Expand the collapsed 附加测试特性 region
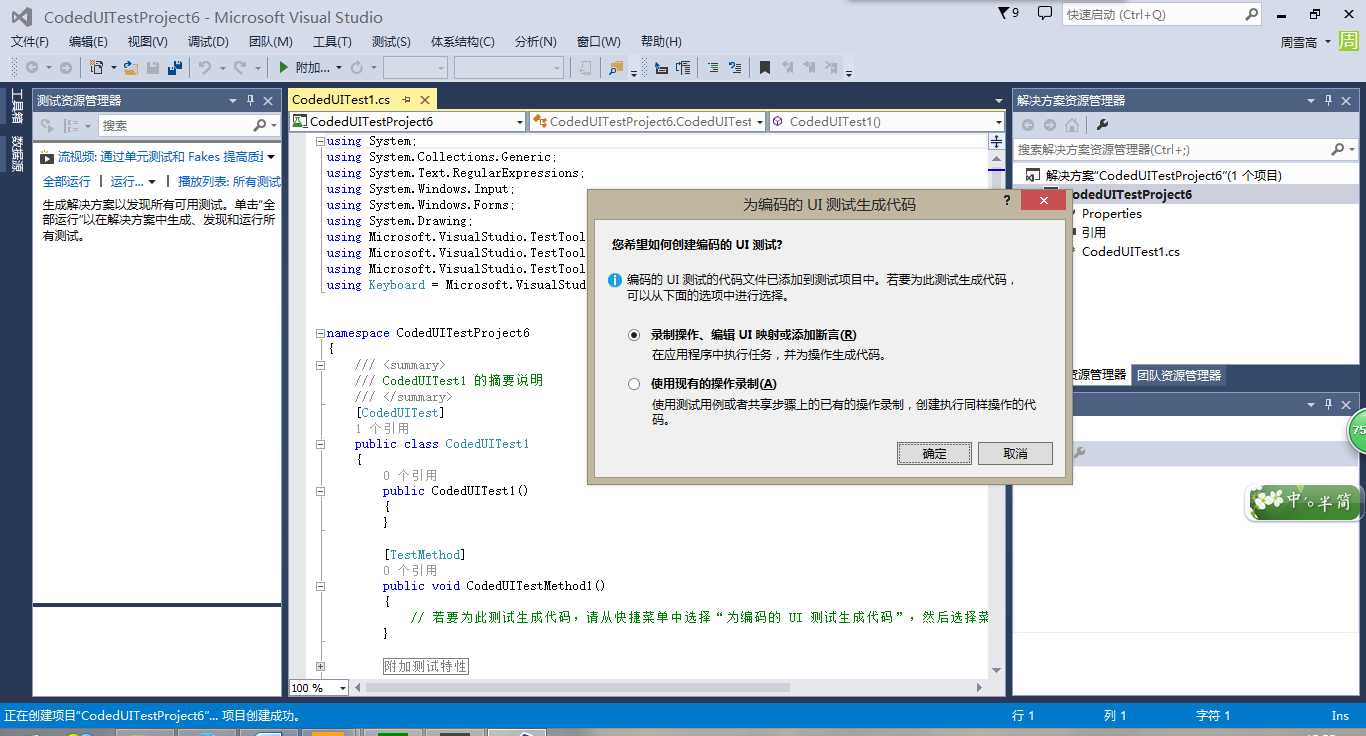The height and width of the screenshot is (736, 1366). tap(321, 666)
